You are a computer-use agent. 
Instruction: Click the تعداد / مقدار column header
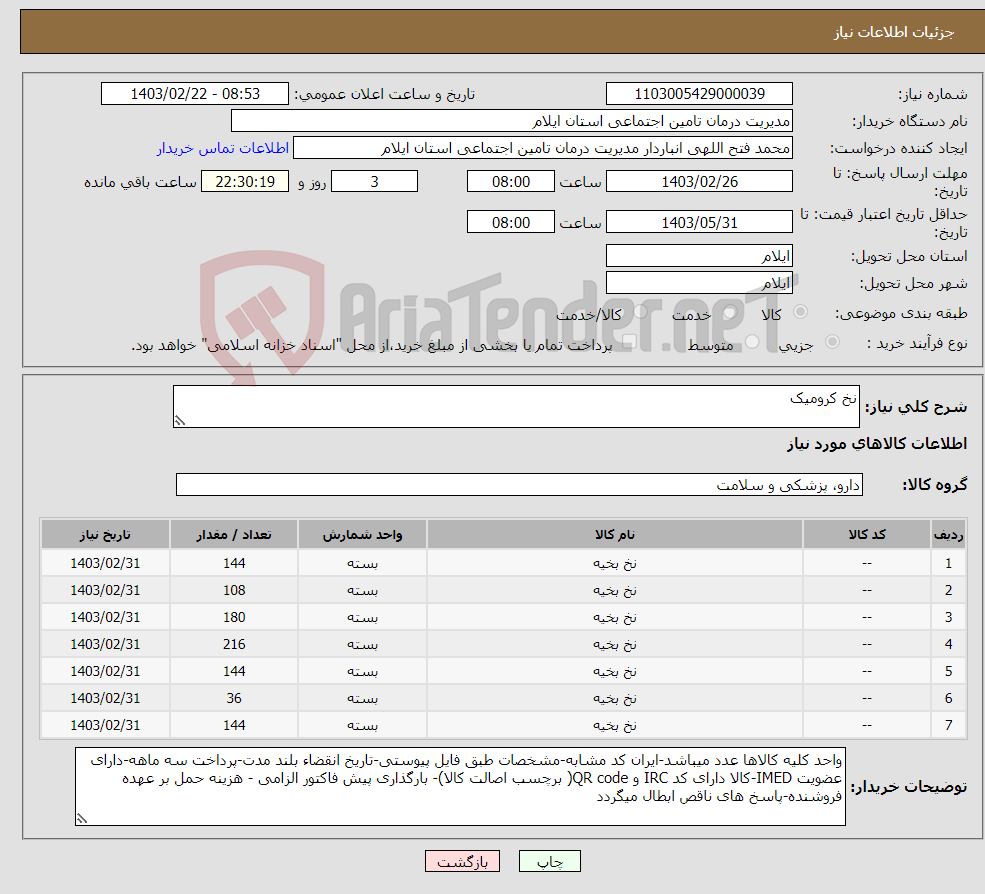234,535
